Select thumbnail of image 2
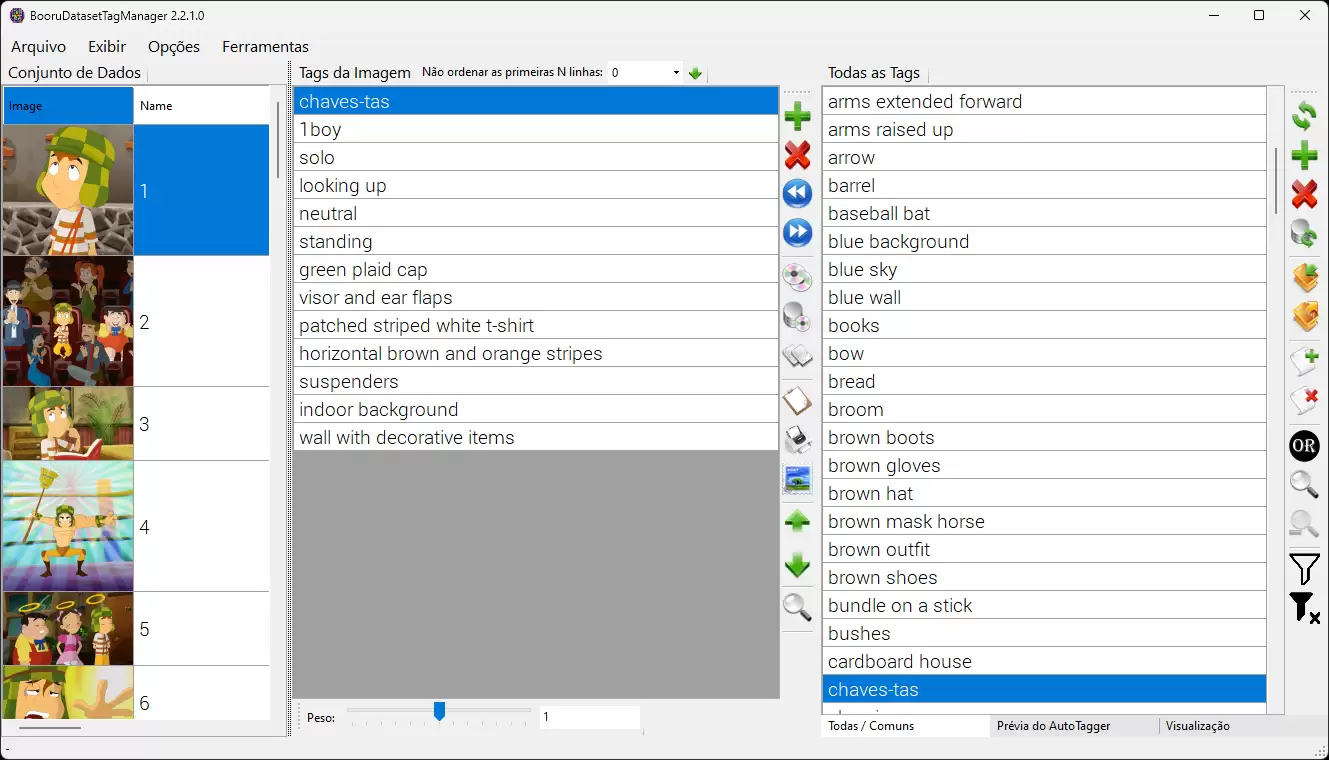The height and width of the screenshot is (760, 1329). coord(68,322)
